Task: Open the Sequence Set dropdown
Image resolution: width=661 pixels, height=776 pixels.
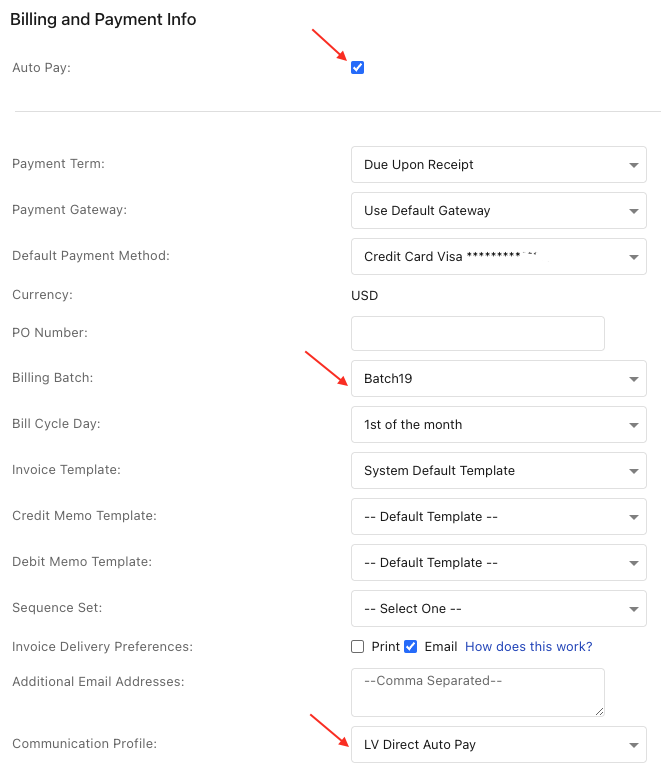Action: (x=498, y=609)
